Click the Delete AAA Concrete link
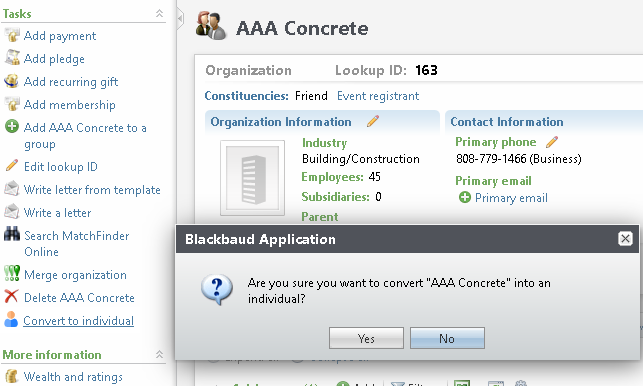Viewport: 643px width, 386px height. pyautogui.click(x=79, y=298)
